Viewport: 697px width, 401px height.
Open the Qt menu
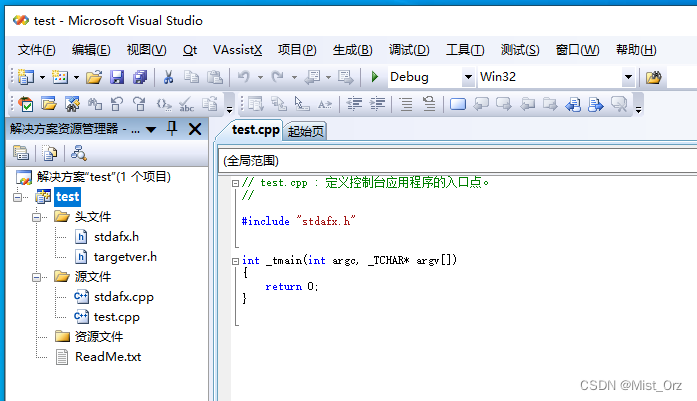coord(190,50)
